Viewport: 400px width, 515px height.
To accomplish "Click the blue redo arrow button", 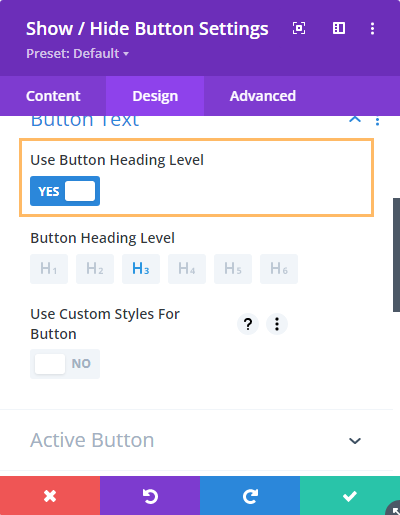I will point(250,496).
